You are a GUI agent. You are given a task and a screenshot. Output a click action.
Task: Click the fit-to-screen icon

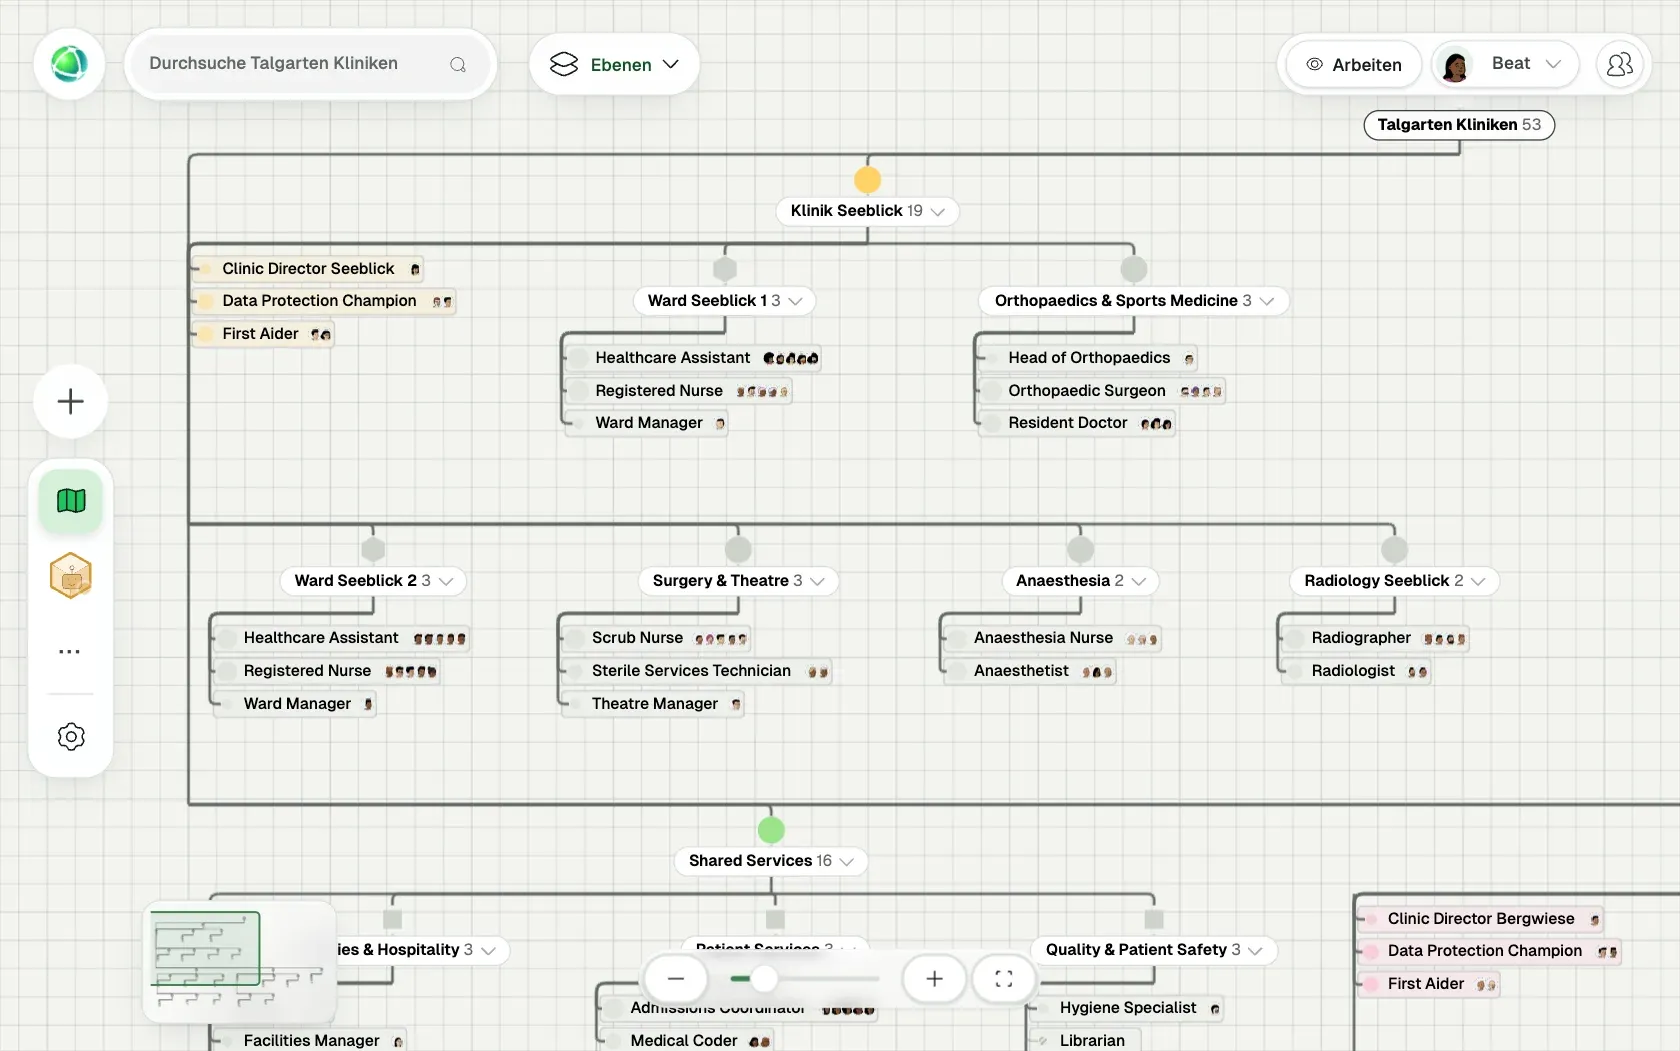tap(1004, 979)
